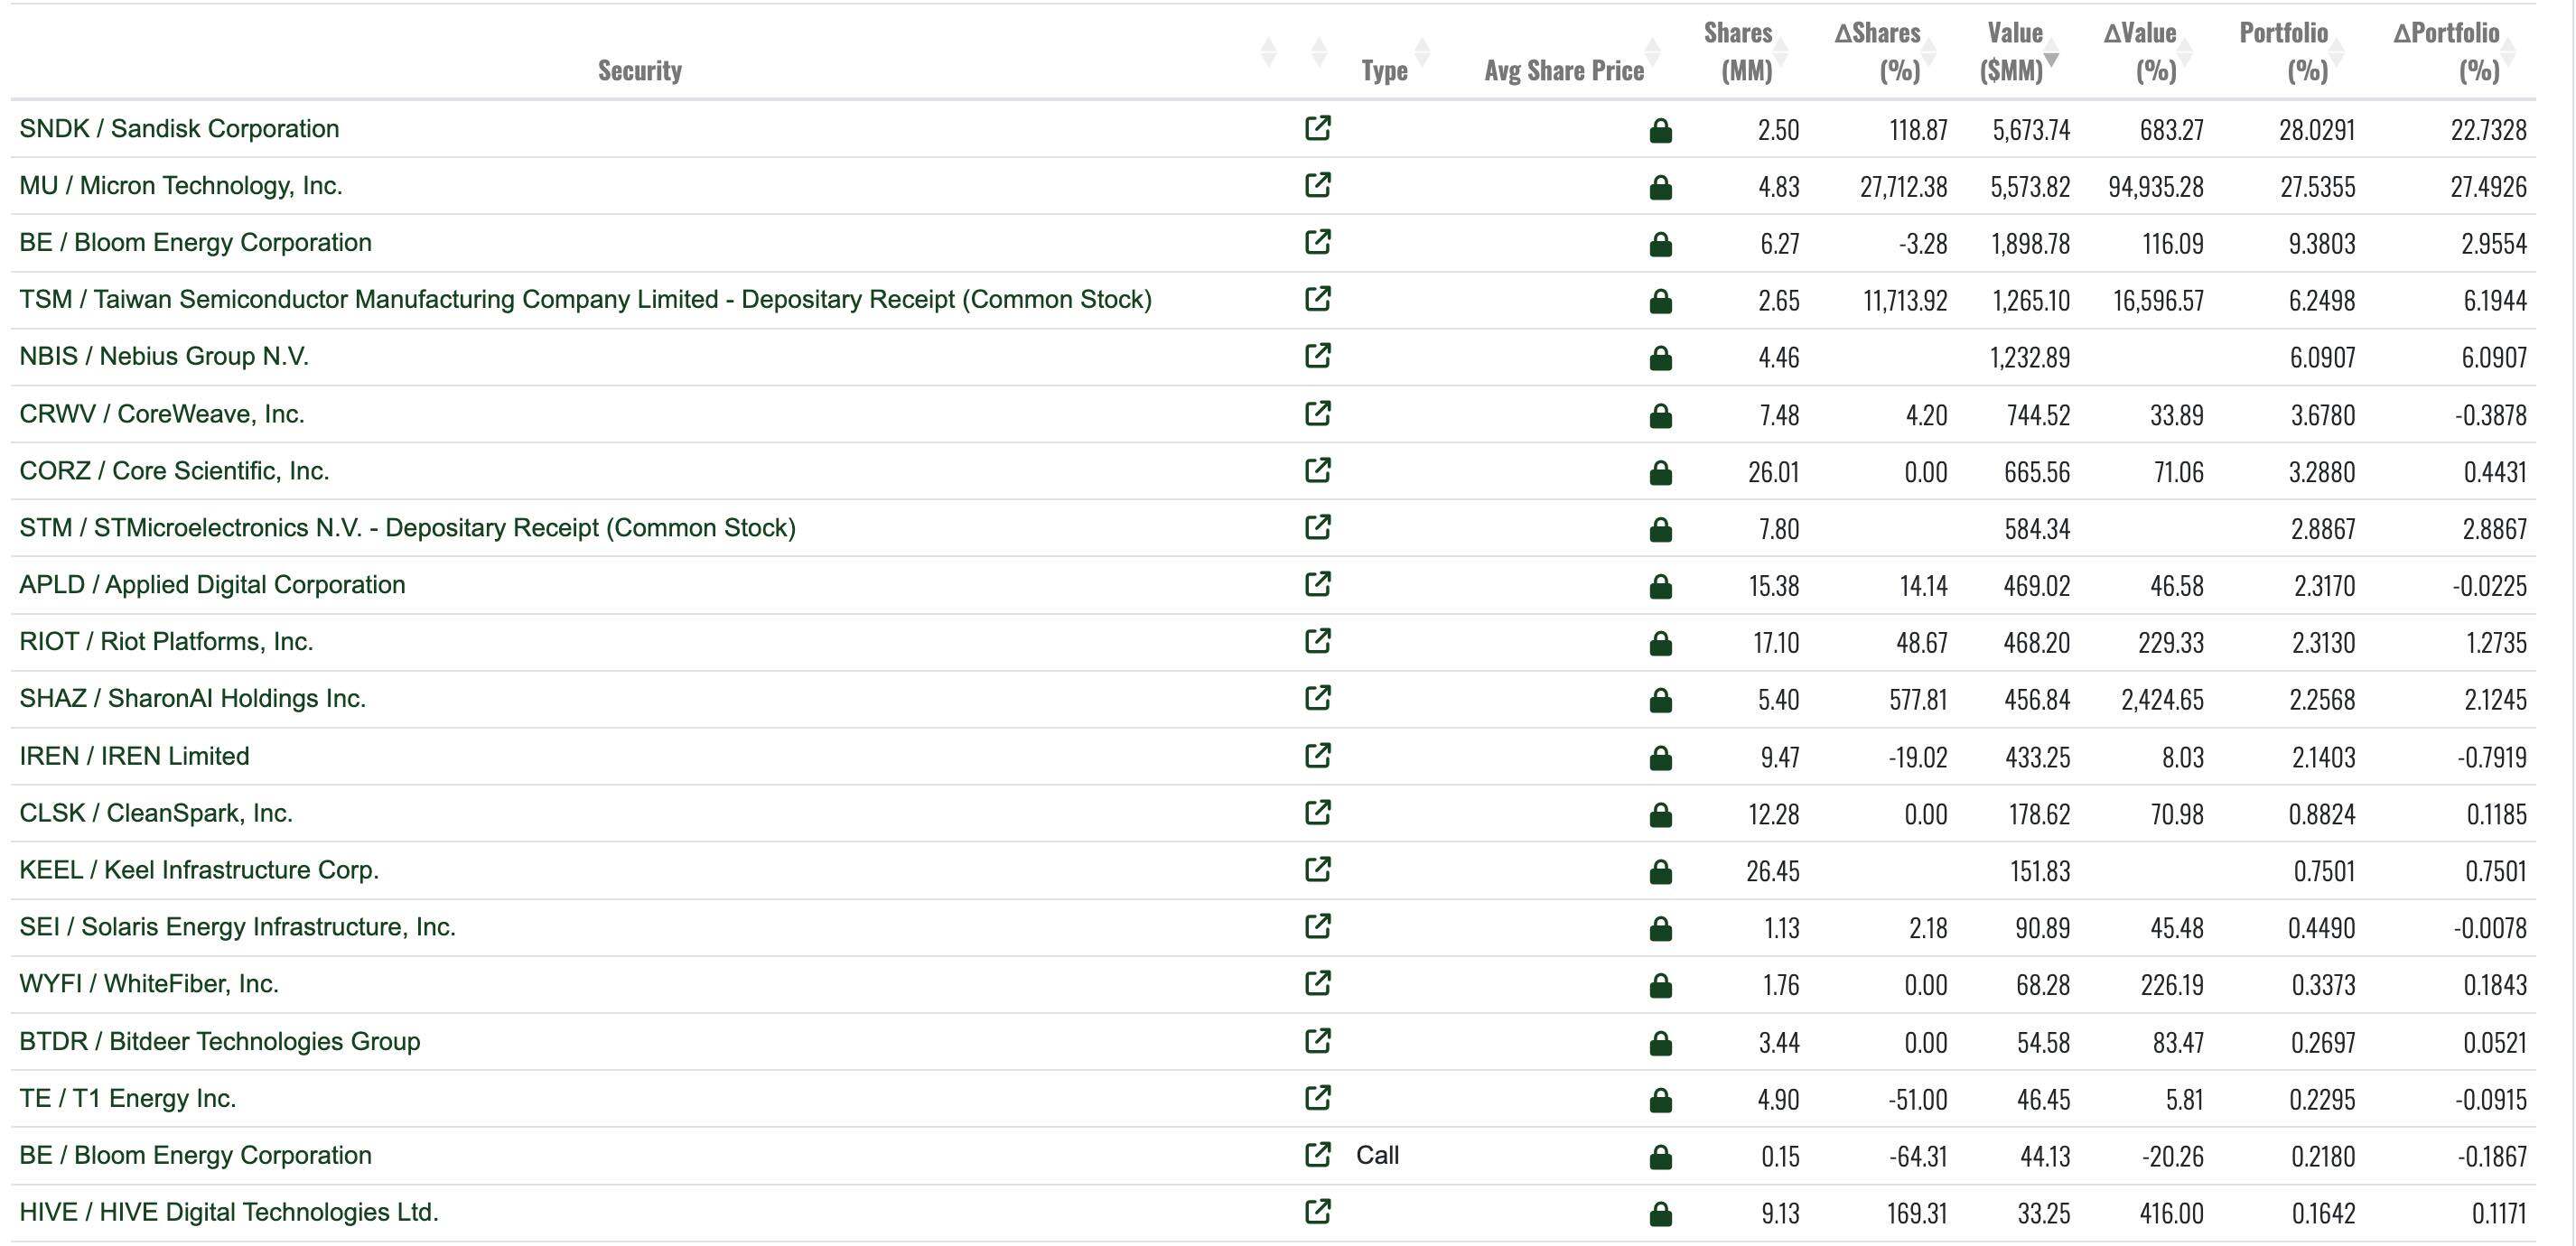This screenshot has width=2576, height=1246.
Task: Select Sandisk value cell 5,673.74
Action: [2030, 130]
